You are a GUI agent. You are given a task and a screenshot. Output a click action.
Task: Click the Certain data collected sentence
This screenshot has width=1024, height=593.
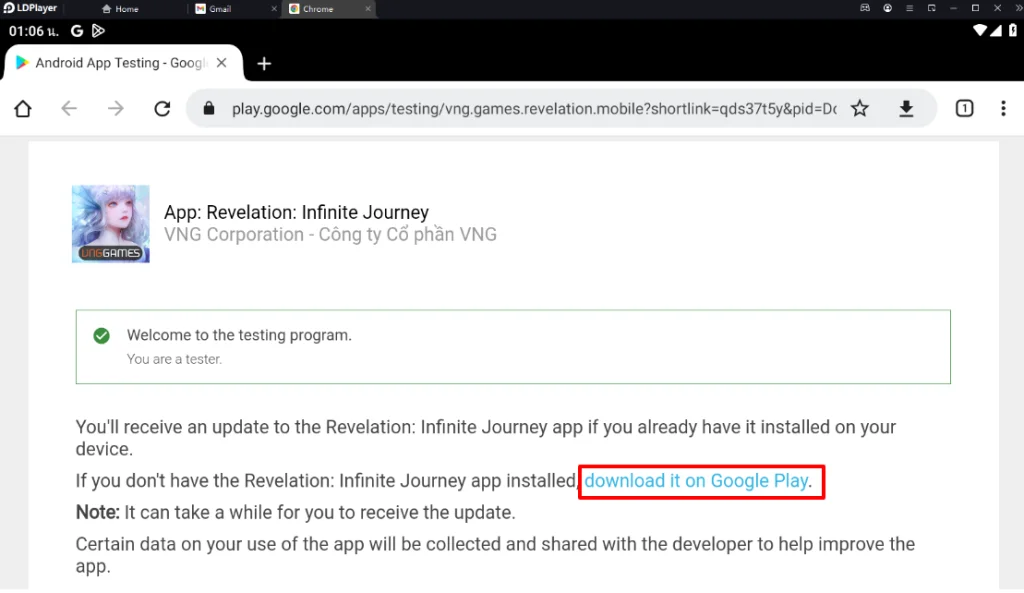(x=495, y=555)
